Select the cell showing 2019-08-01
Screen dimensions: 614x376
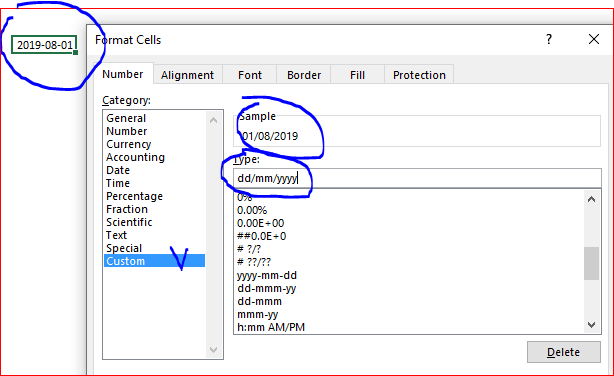(44, 45)
